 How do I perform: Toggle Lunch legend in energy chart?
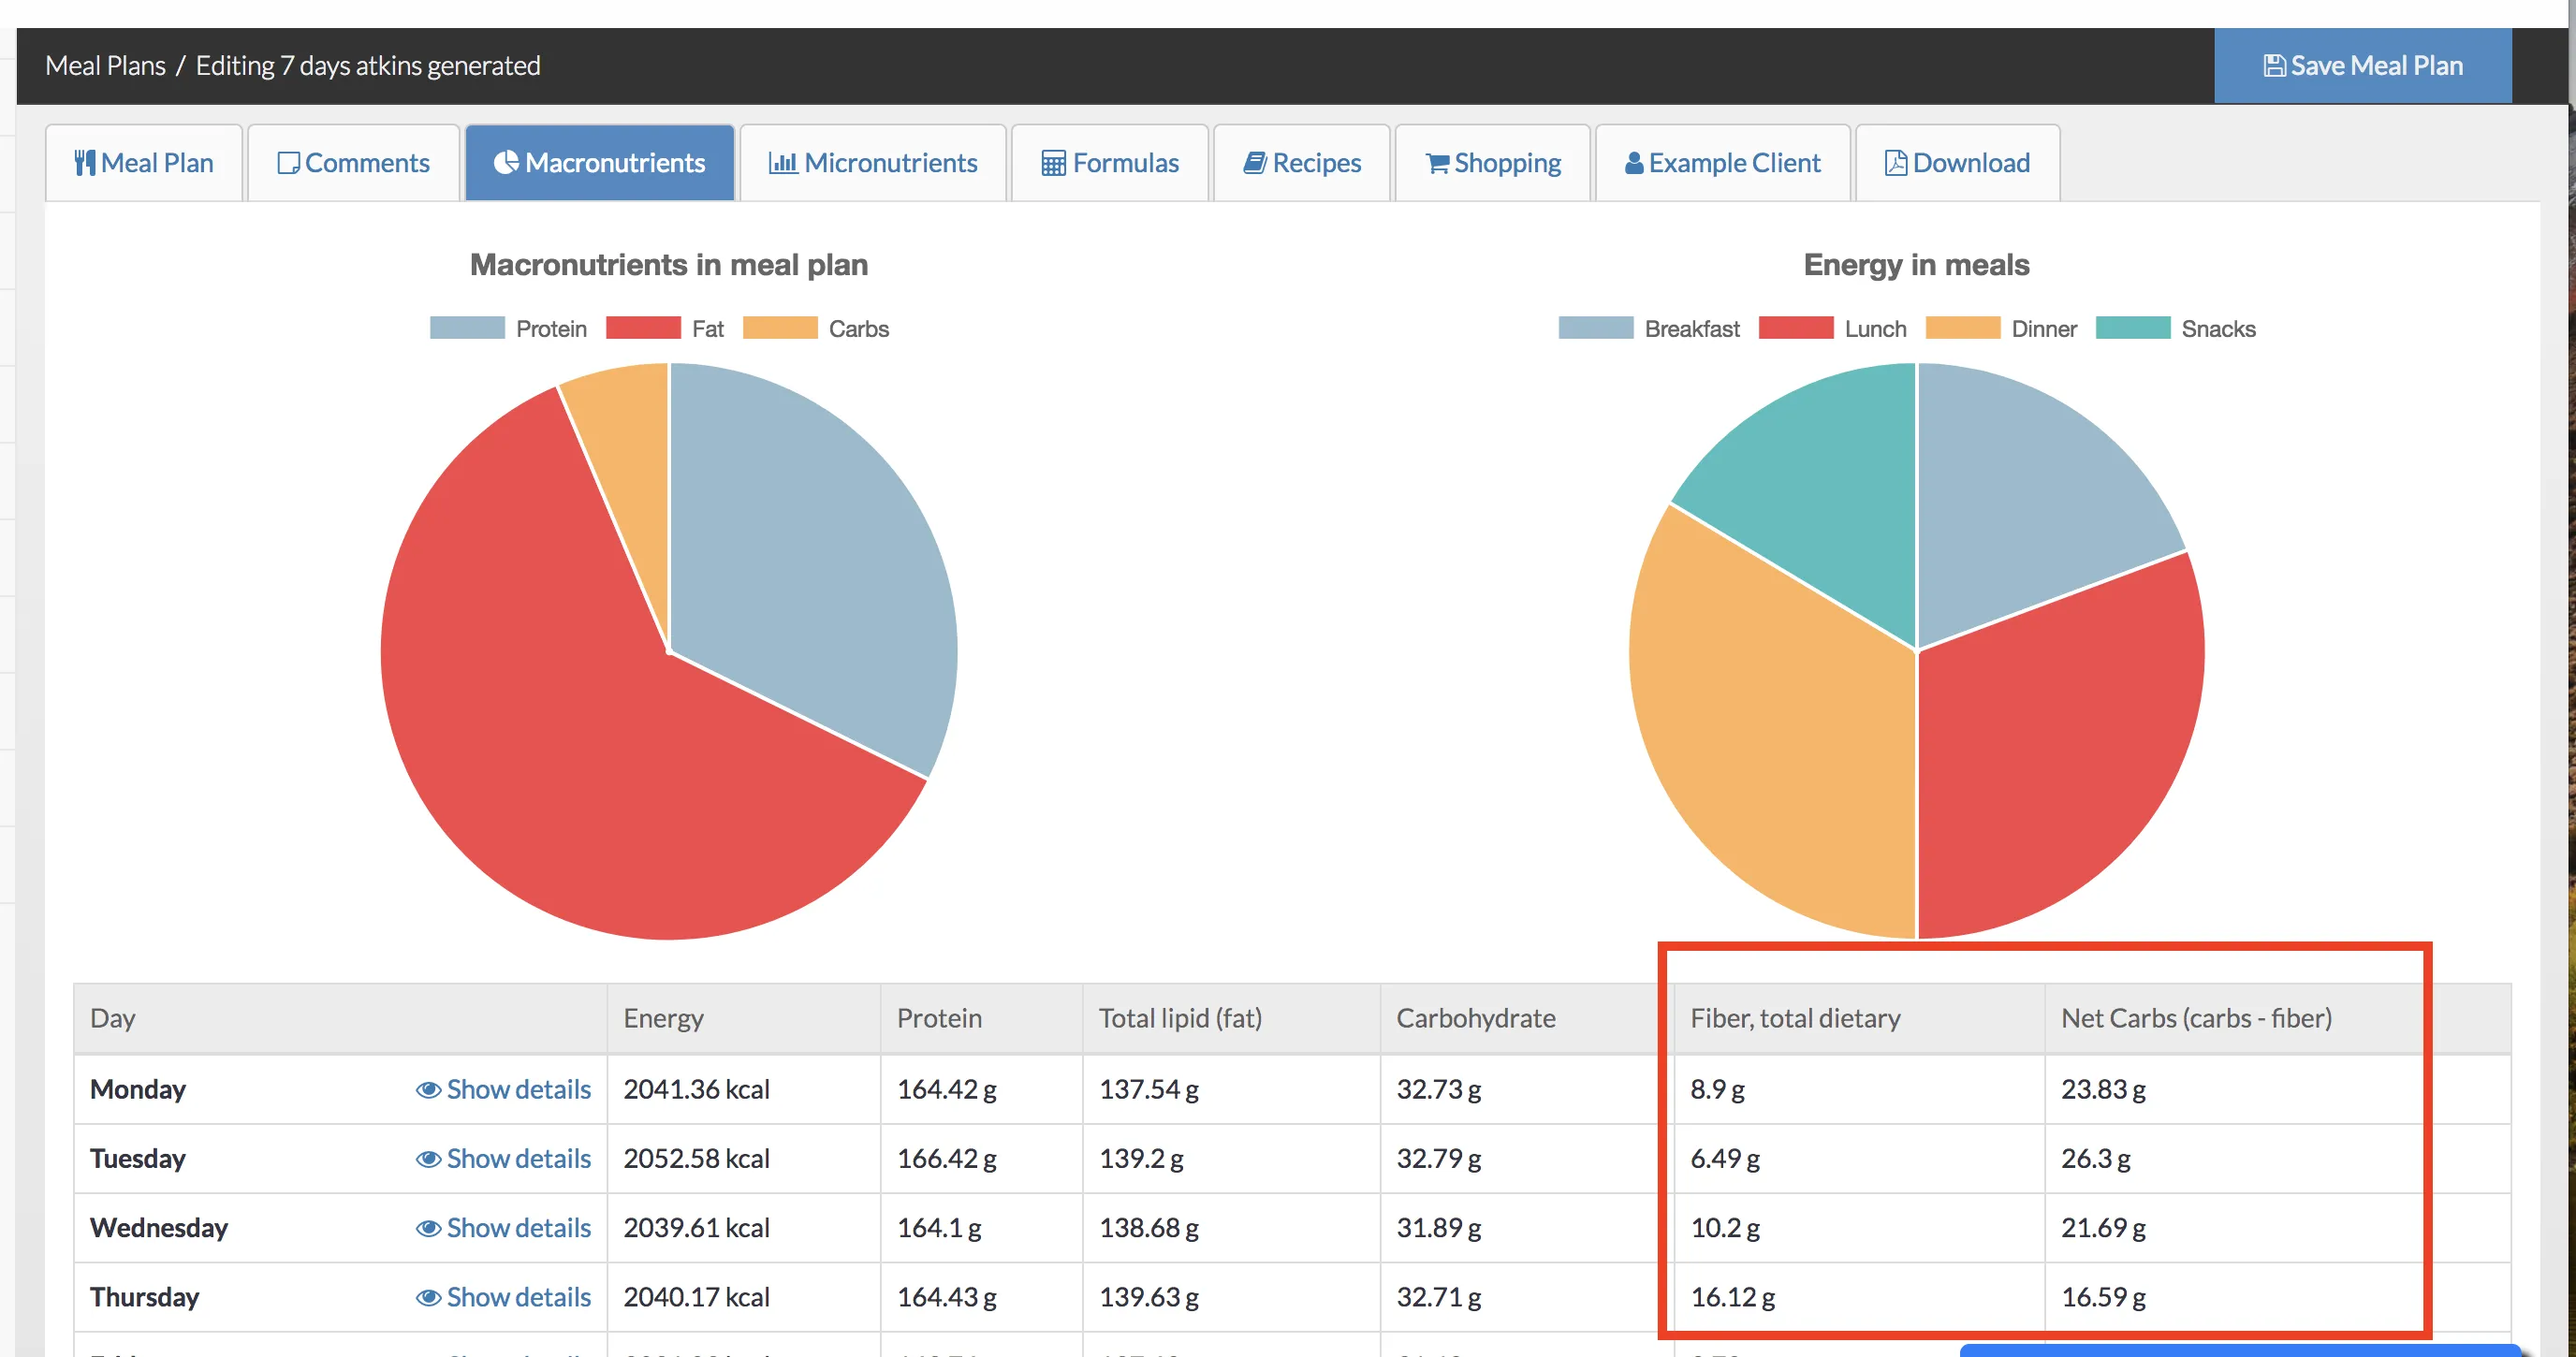1833,329
